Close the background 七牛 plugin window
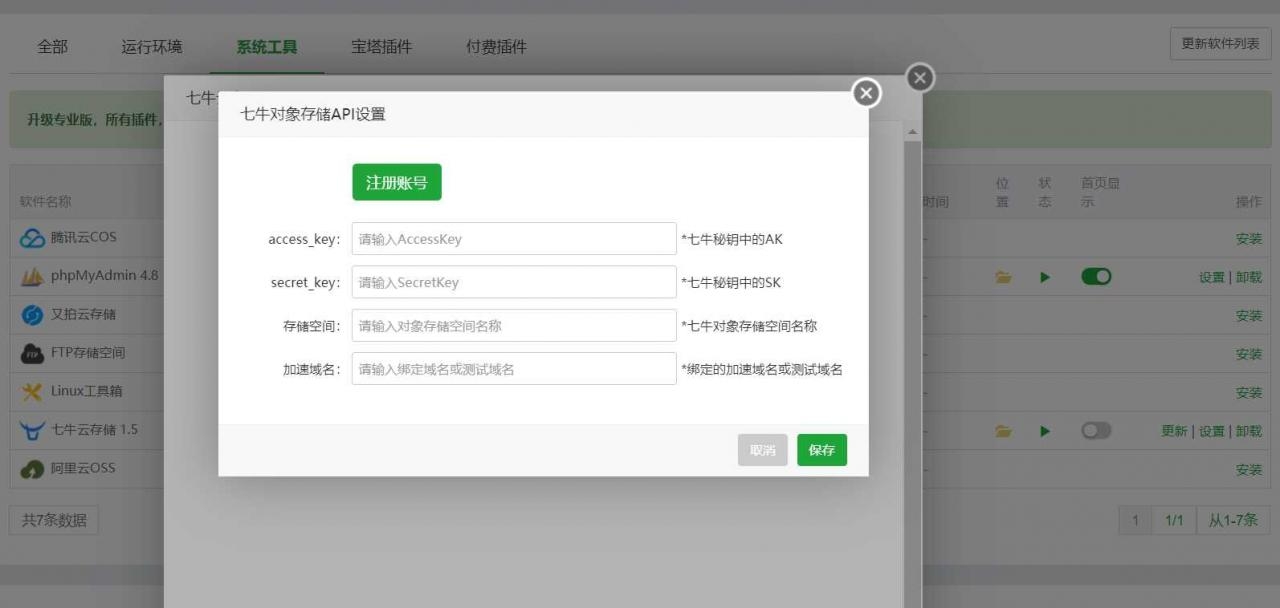Viewport: 1280px width, 608px height. (x=920, y=78)
